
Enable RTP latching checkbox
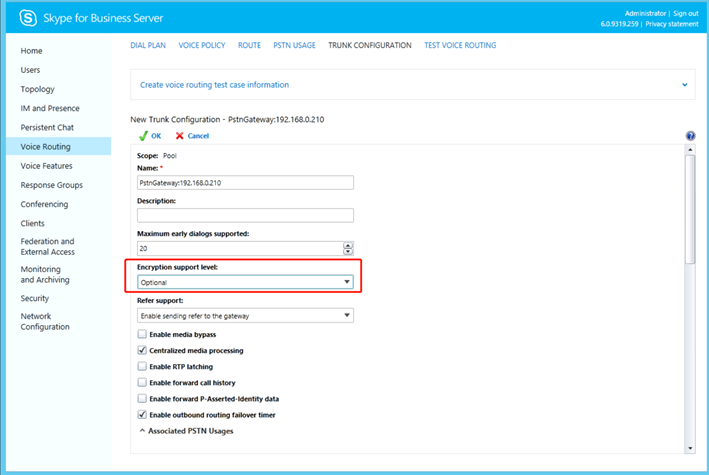point(142,366)
